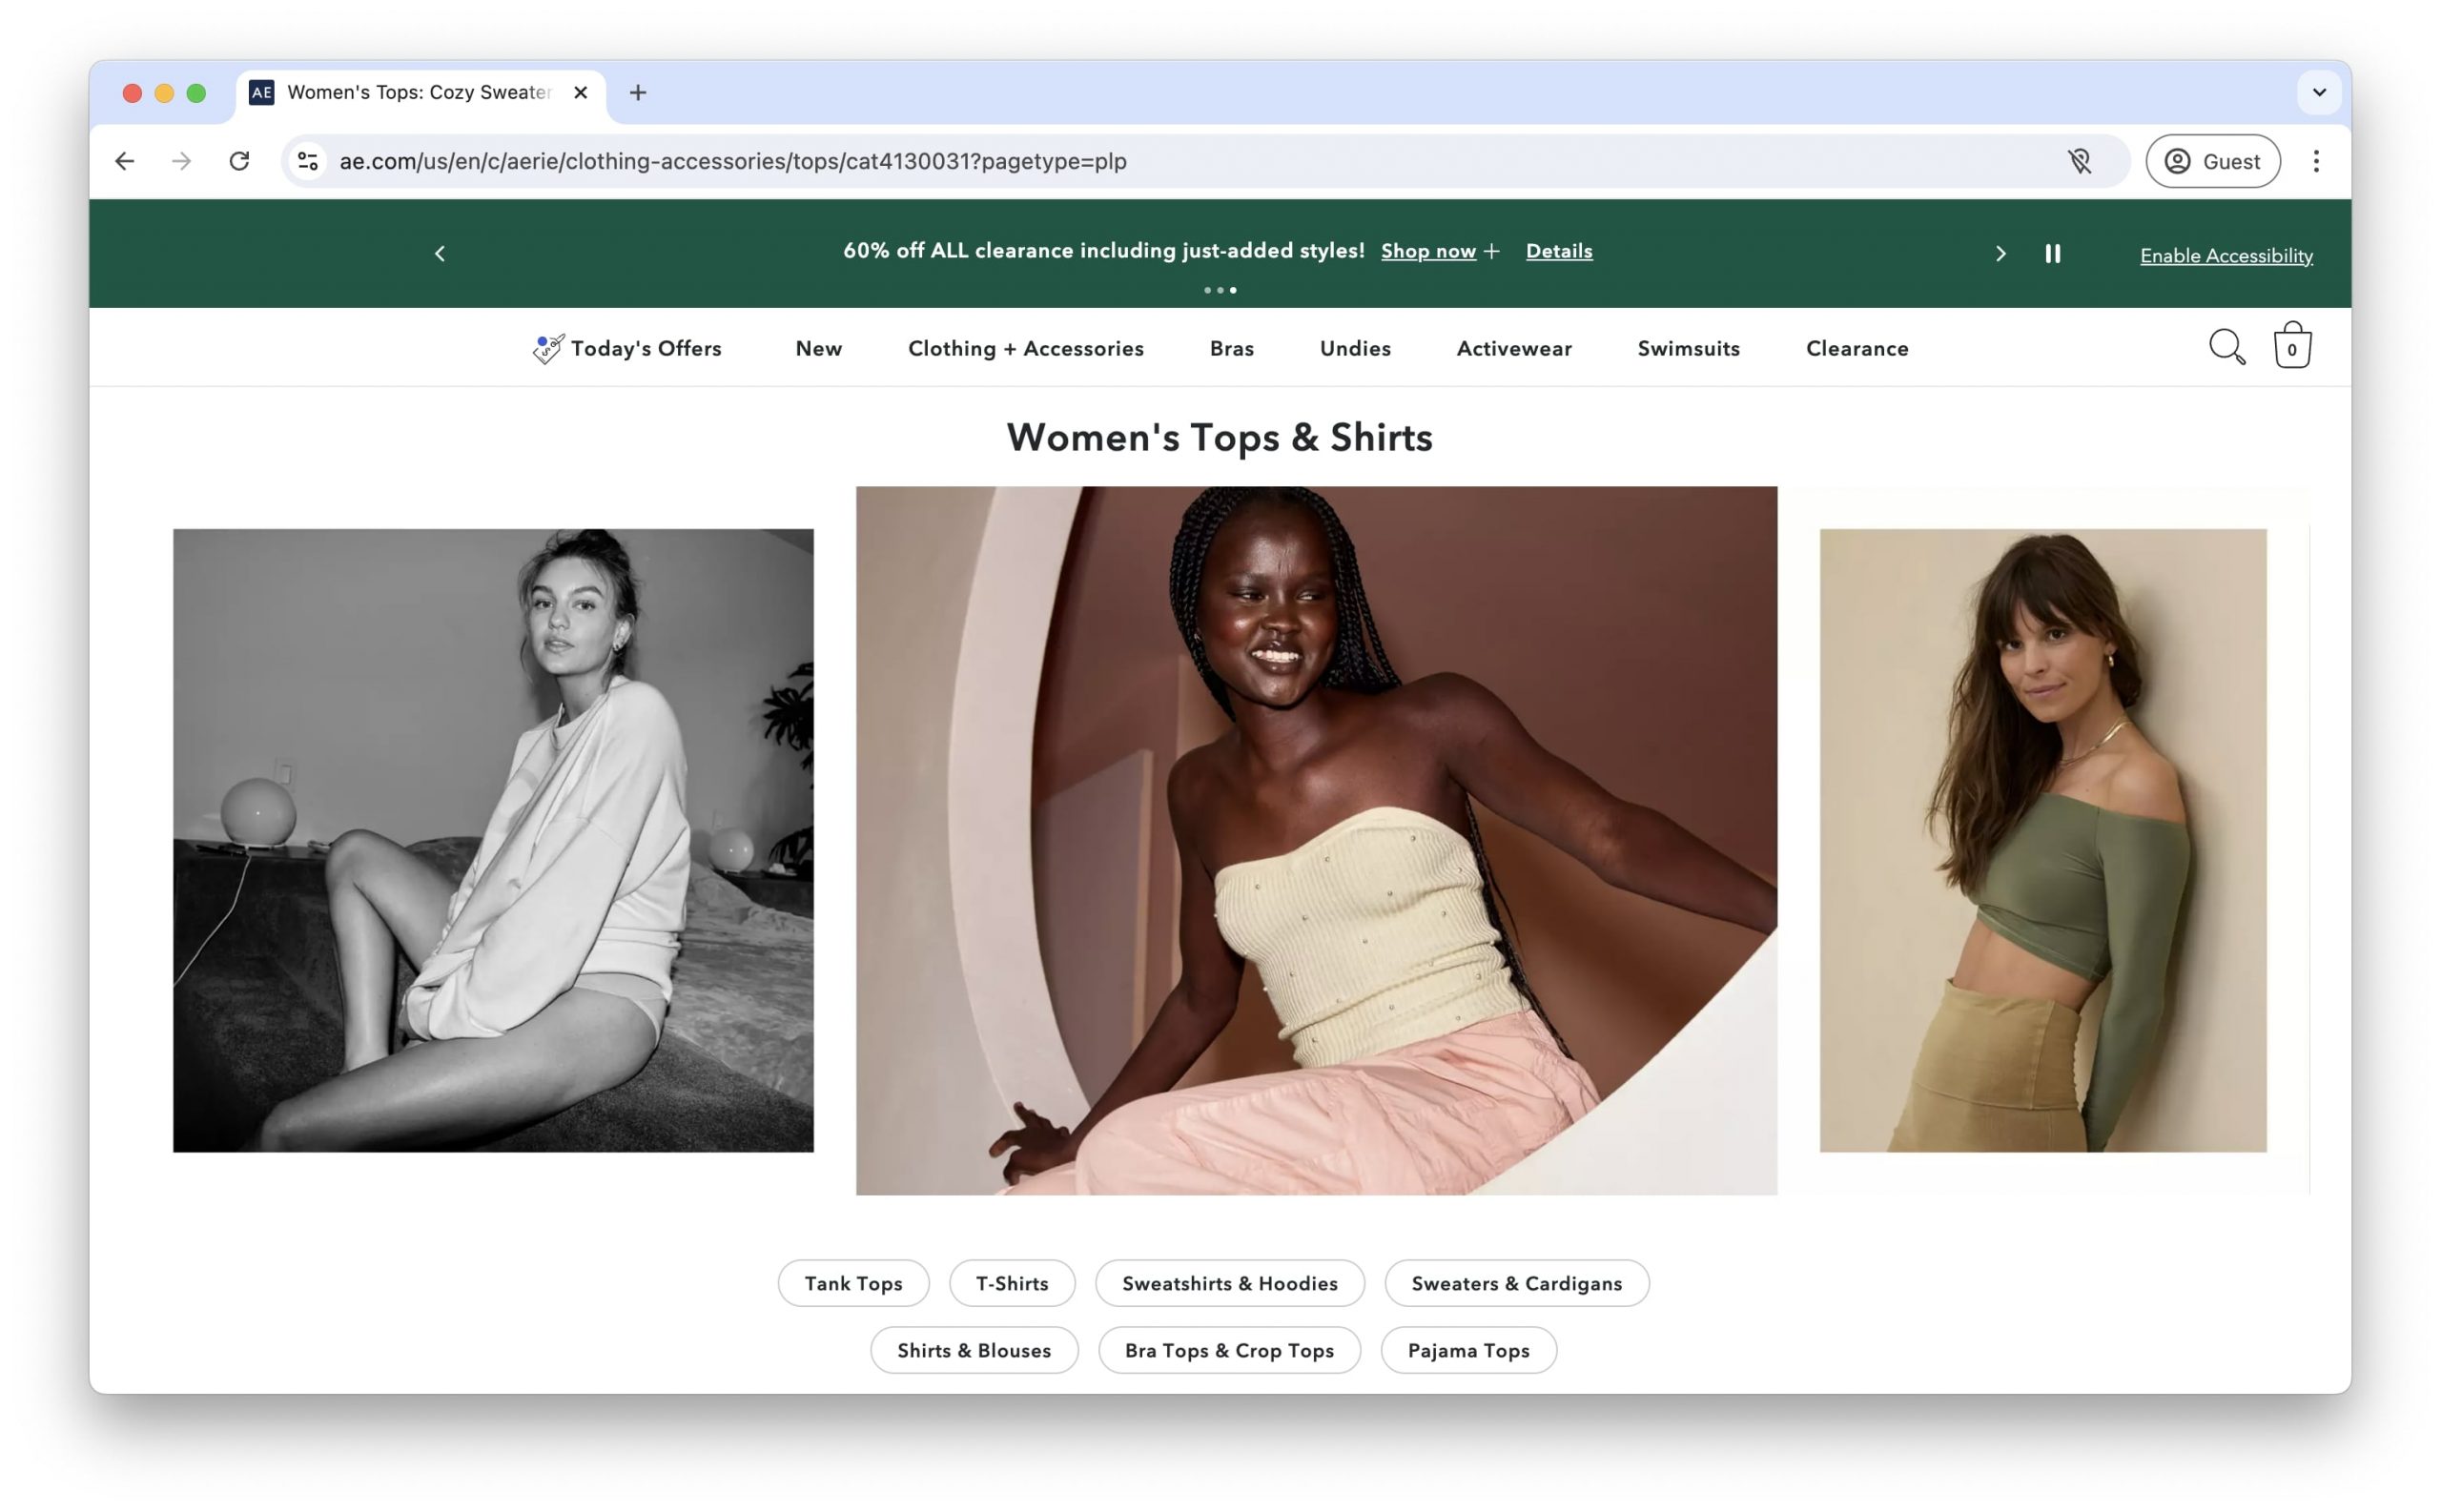Click the black-and-white sweatshirt photo
The image size is (2441, 1512).
point(493,840)
